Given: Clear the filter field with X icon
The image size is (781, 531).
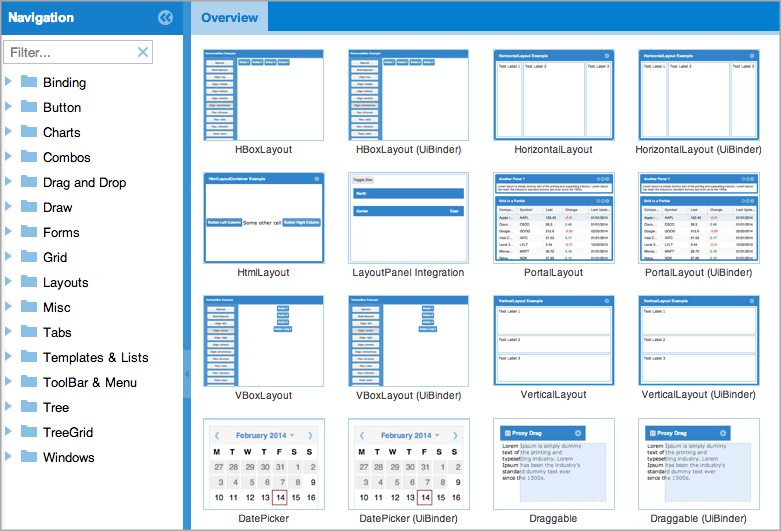Looking at the screenshot, I should (143, 52).
